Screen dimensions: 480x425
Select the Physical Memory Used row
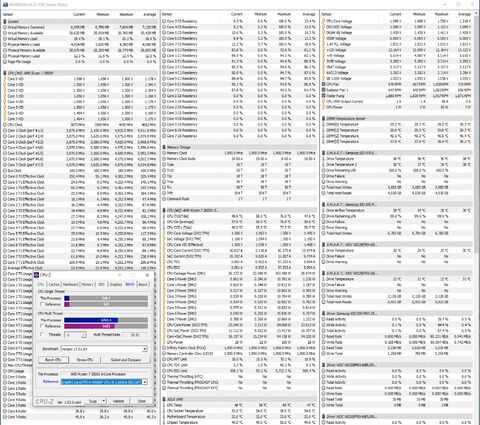79,44
